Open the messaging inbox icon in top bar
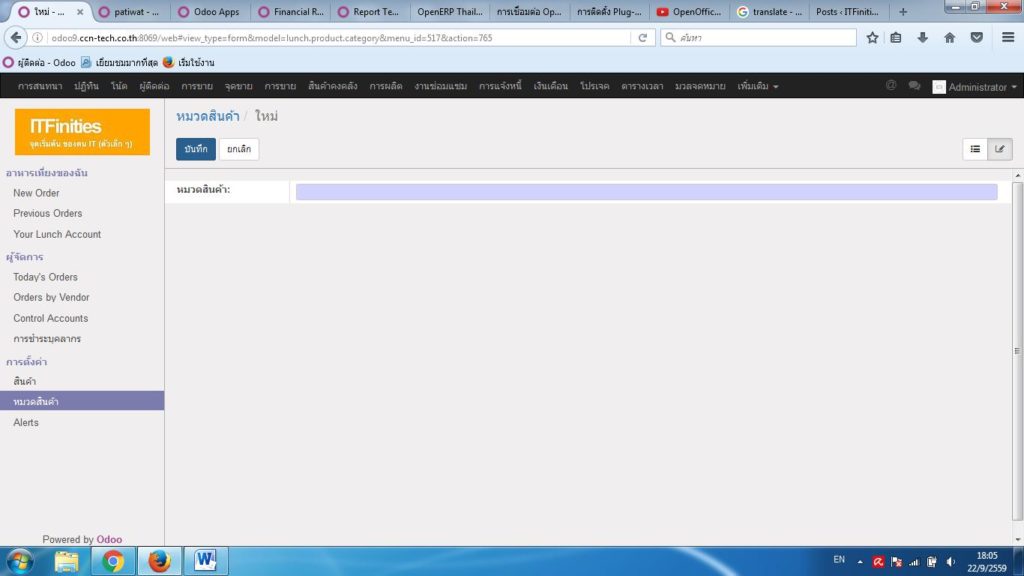The width and height of the screenshot is (1024, 576). (x=890, y=86)
